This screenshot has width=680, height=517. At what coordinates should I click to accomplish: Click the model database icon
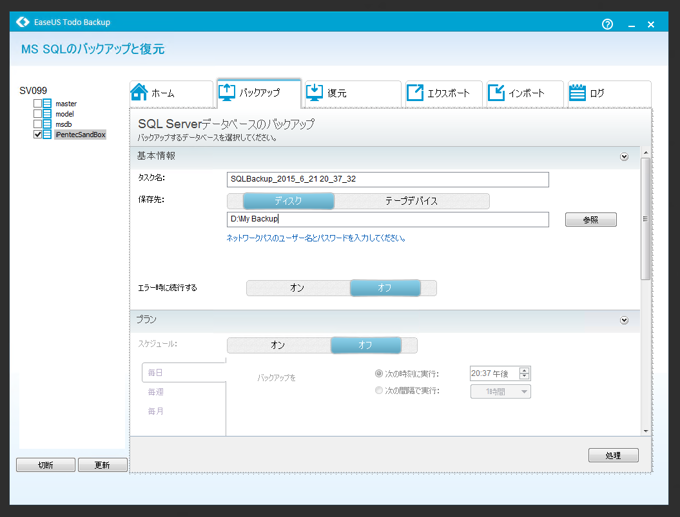47,114
